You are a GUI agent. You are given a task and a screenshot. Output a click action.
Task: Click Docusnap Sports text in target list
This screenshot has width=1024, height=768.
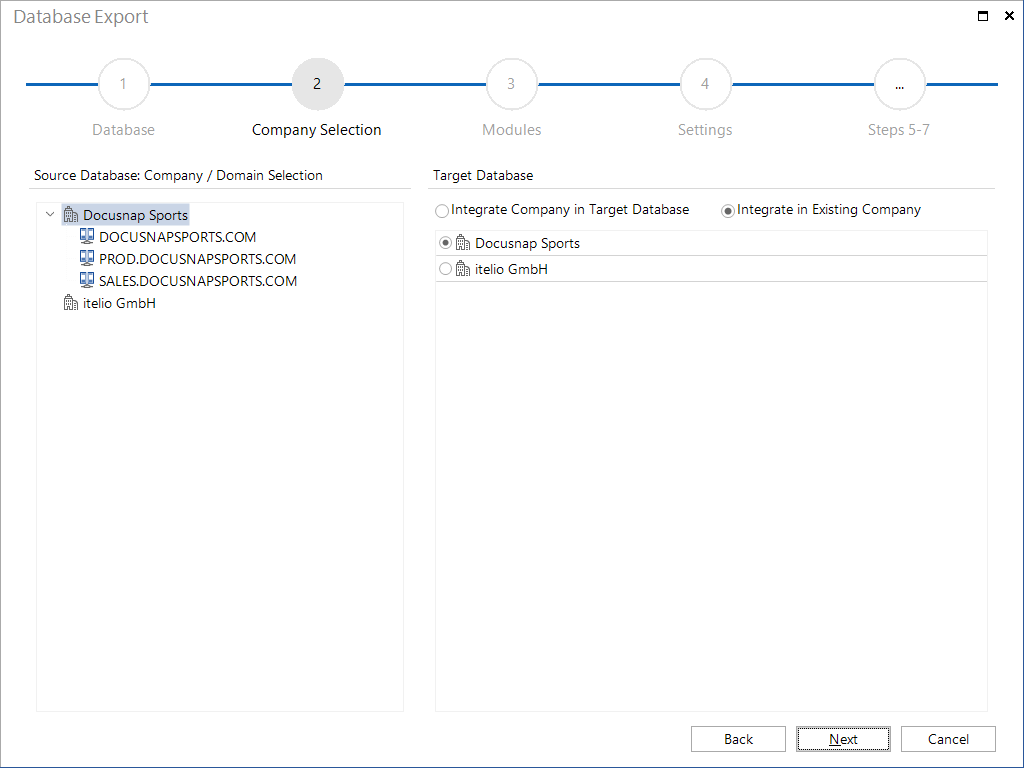click(527, 243)
